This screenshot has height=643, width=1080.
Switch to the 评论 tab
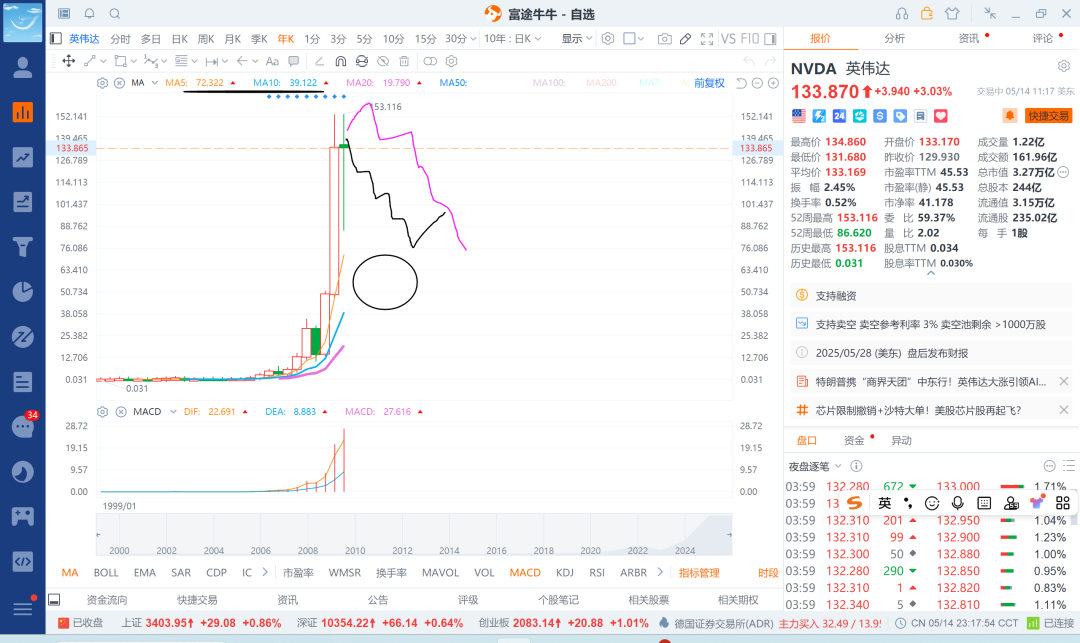pos(1042,39)
